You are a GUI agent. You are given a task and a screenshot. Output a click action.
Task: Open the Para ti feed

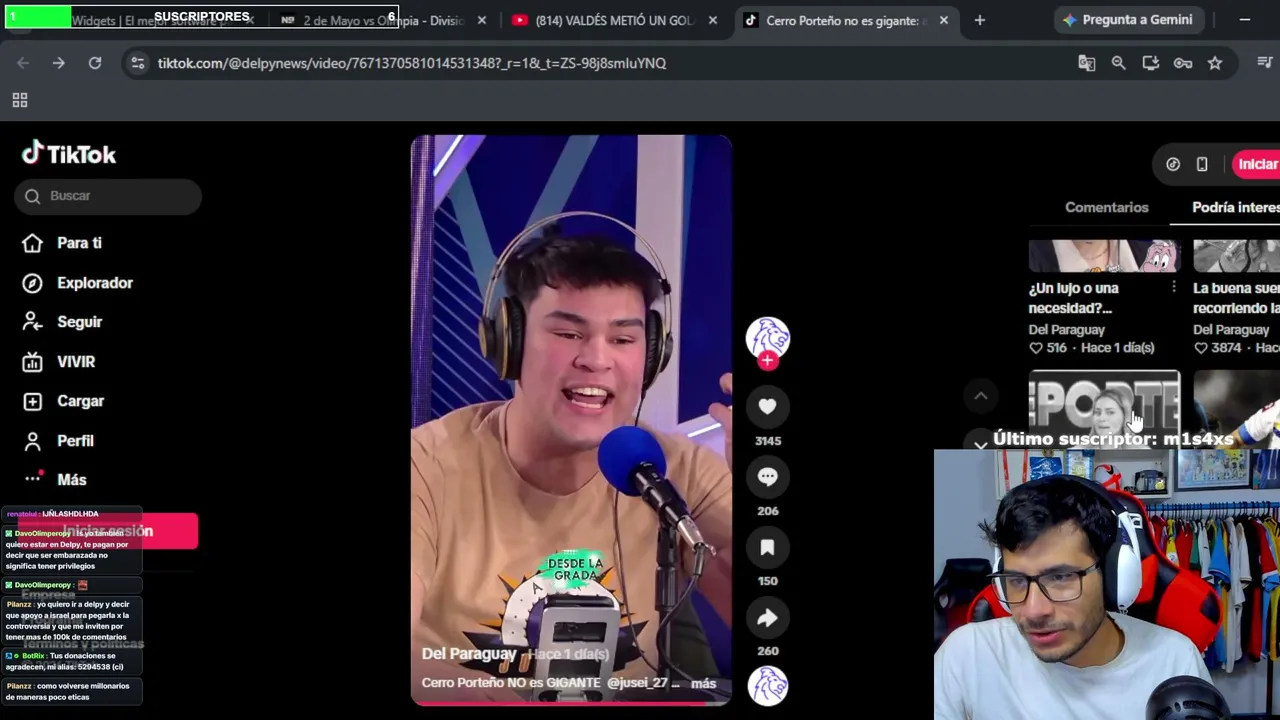click(x=62, y=243)
